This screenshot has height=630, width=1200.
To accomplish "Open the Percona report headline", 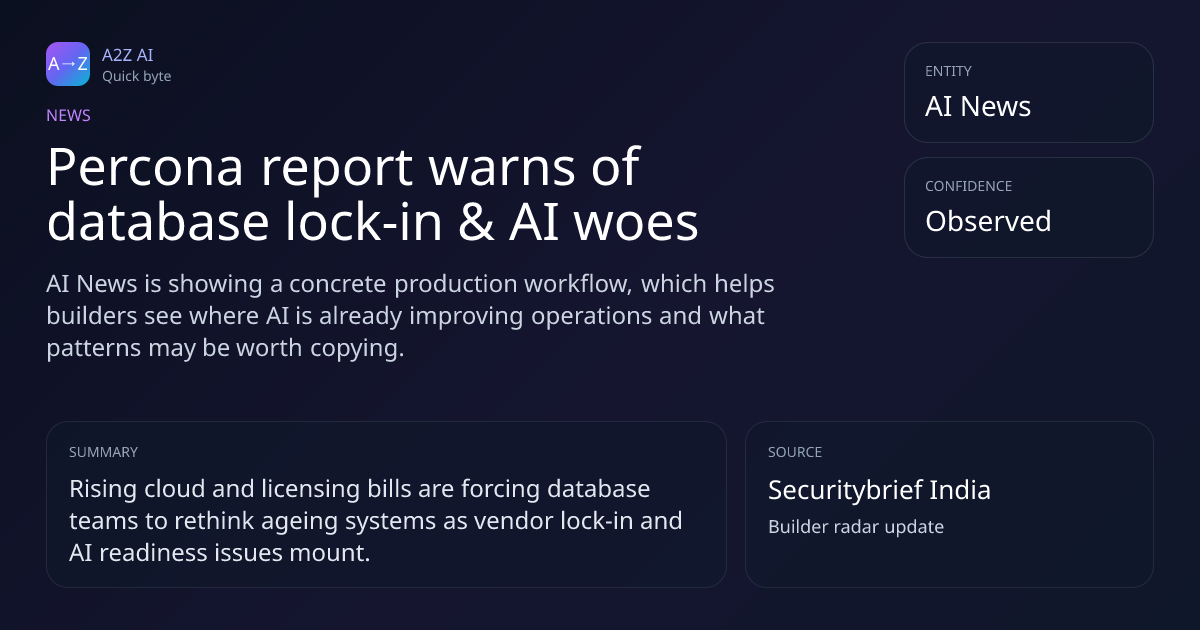I will [x=373, y=195].
